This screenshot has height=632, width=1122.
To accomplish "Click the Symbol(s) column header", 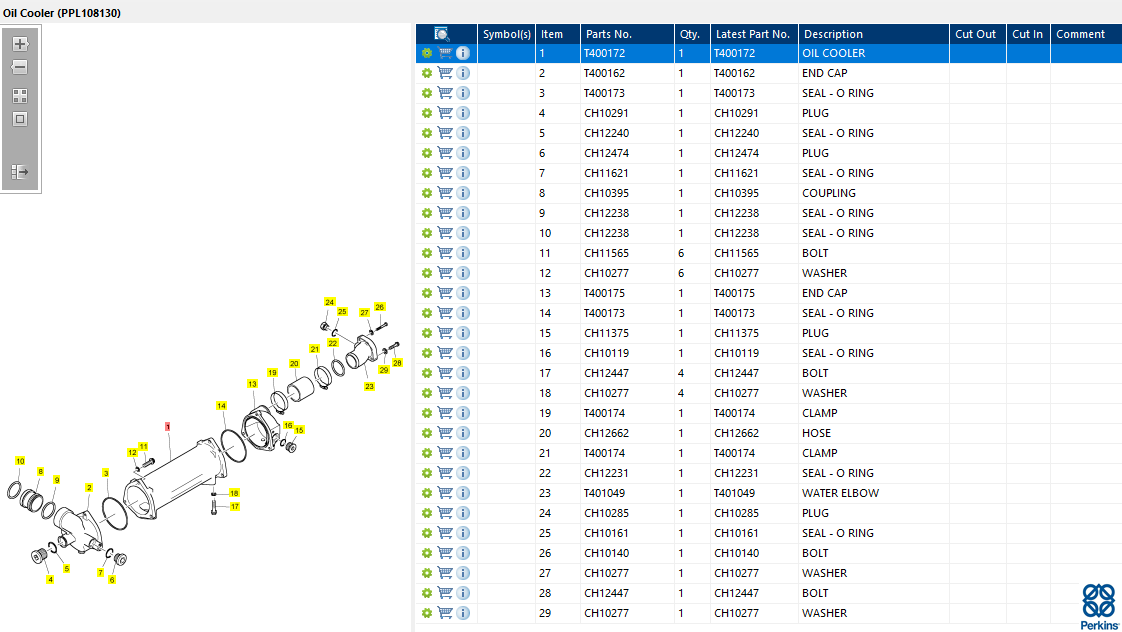I will [506, 34].
